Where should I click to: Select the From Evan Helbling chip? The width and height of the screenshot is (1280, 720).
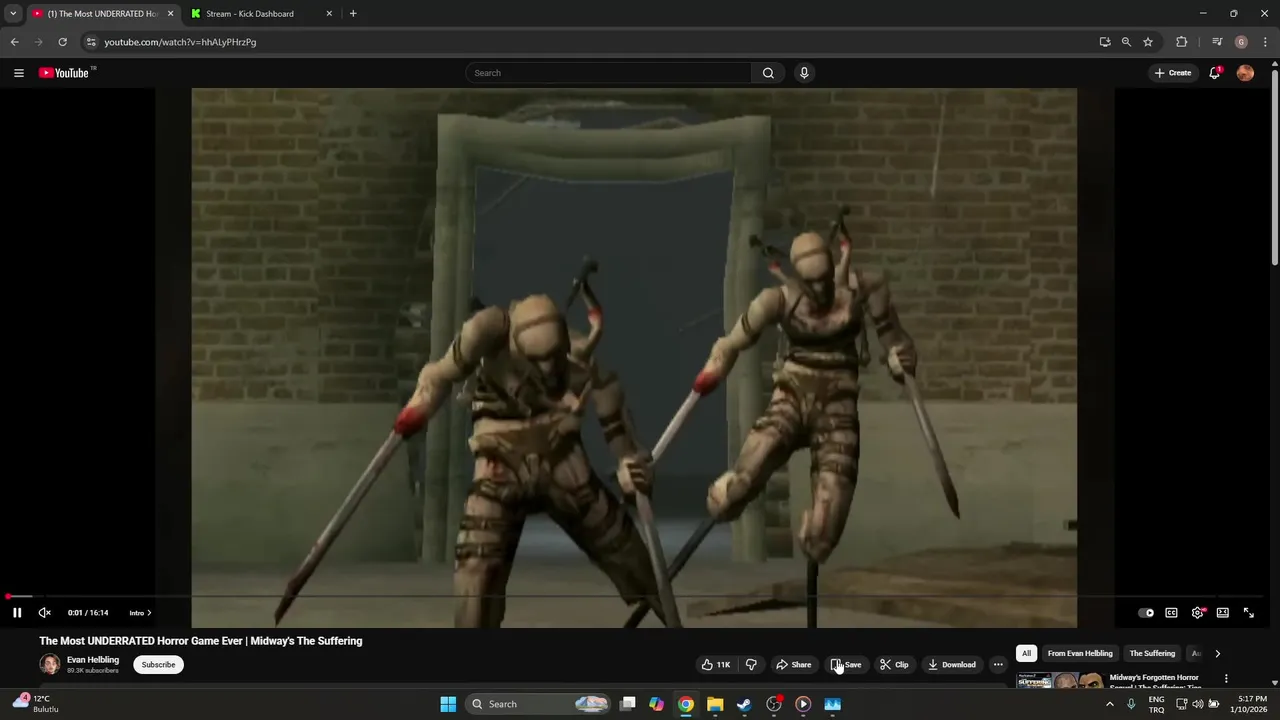click(1080, 653)
